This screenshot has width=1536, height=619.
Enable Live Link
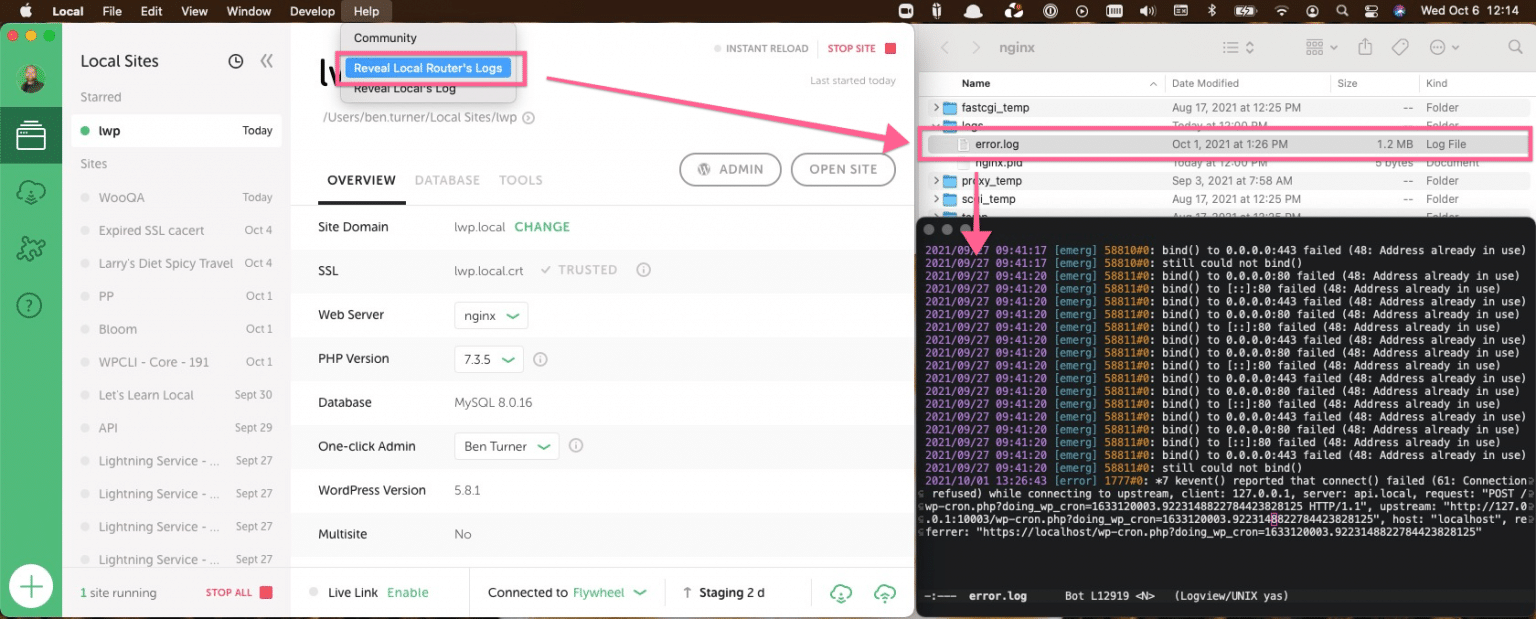coord(407,593)
